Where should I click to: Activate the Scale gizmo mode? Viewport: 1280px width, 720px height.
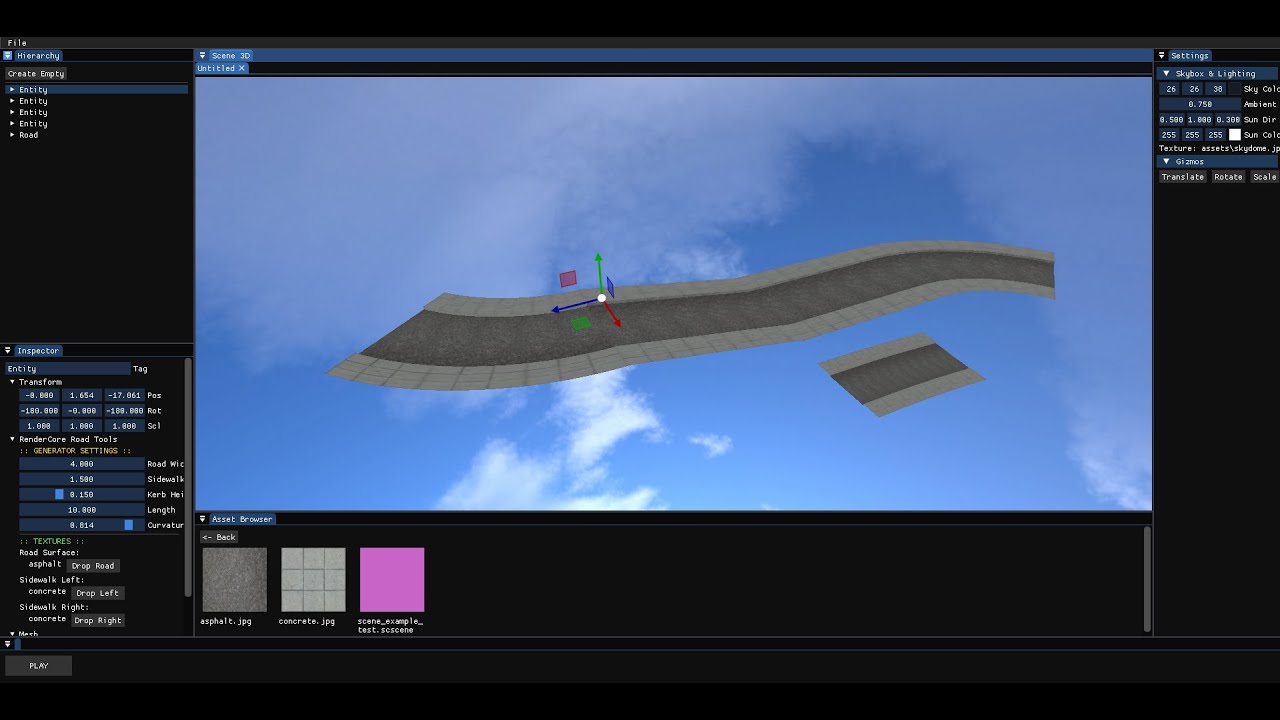(1264, 177)
